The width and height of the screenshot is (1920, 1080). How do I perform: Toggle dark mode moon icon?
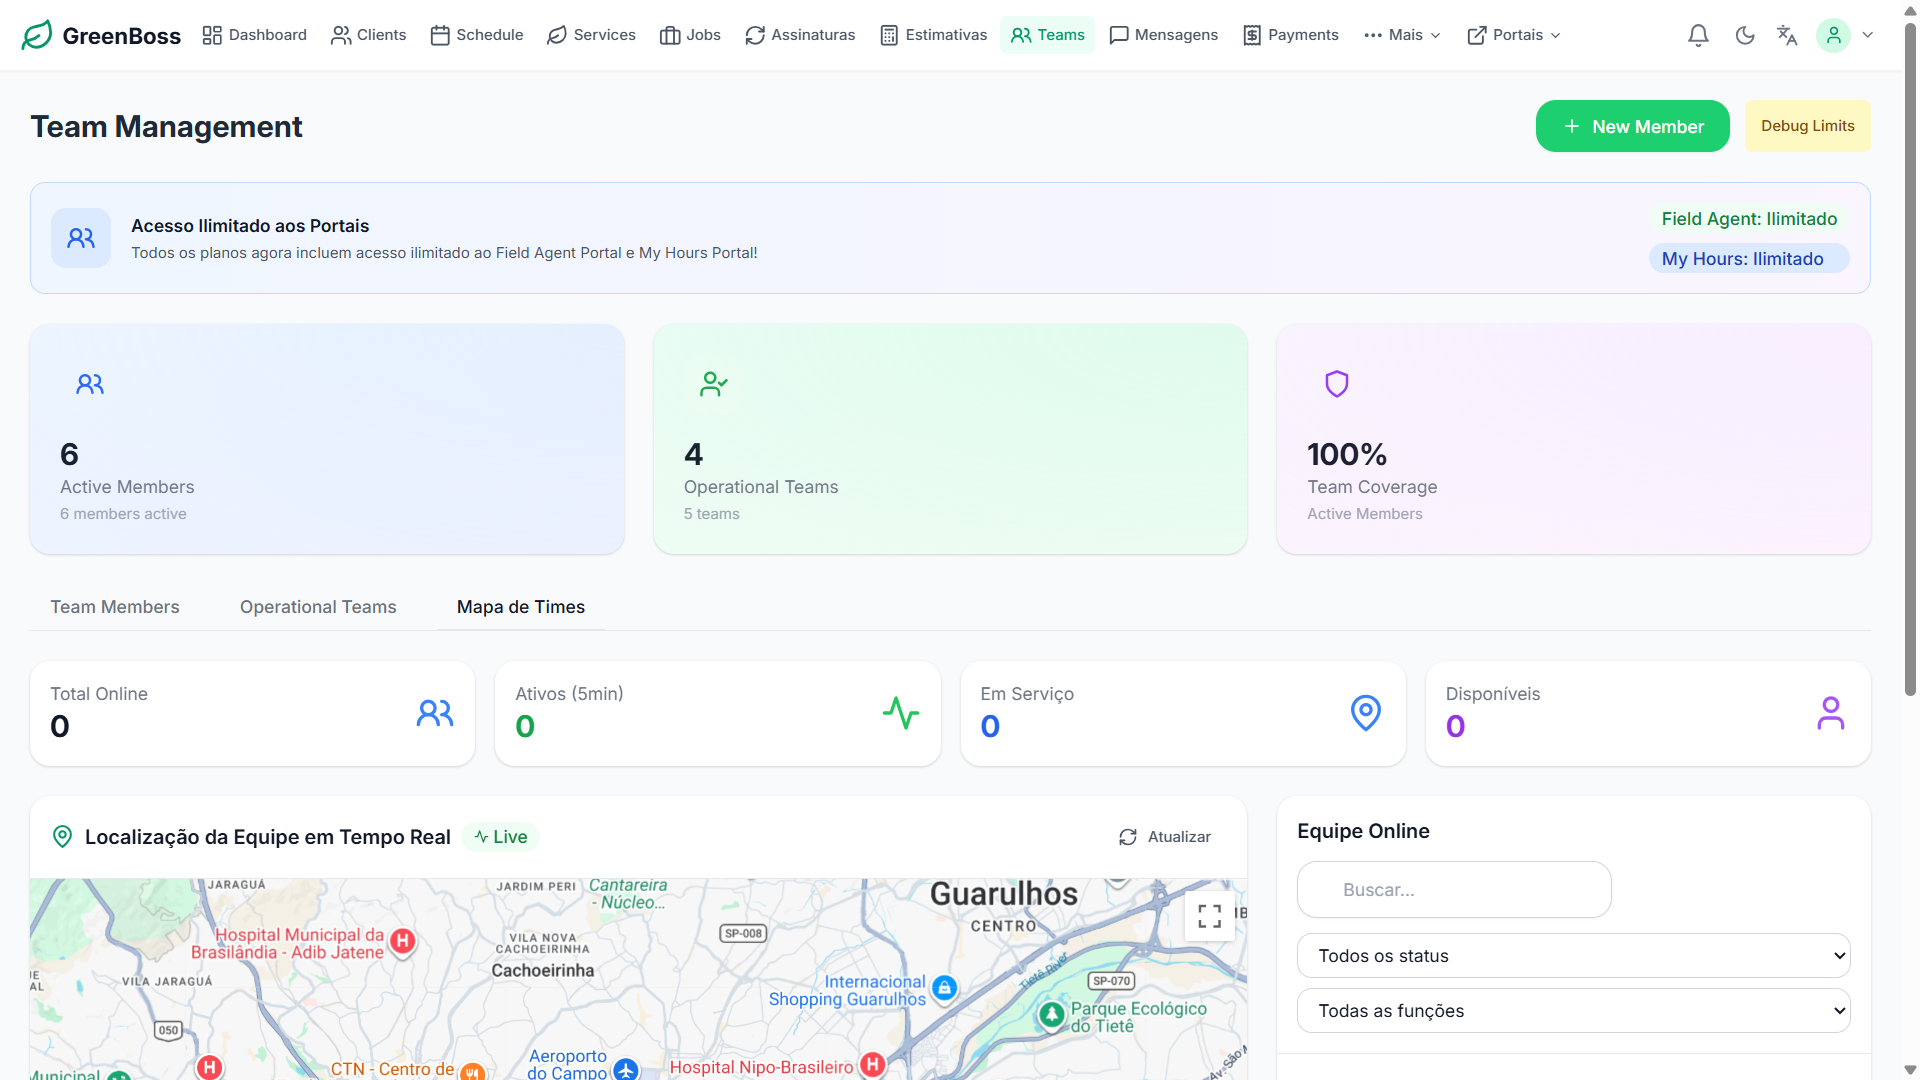(x=1745, y=35)
